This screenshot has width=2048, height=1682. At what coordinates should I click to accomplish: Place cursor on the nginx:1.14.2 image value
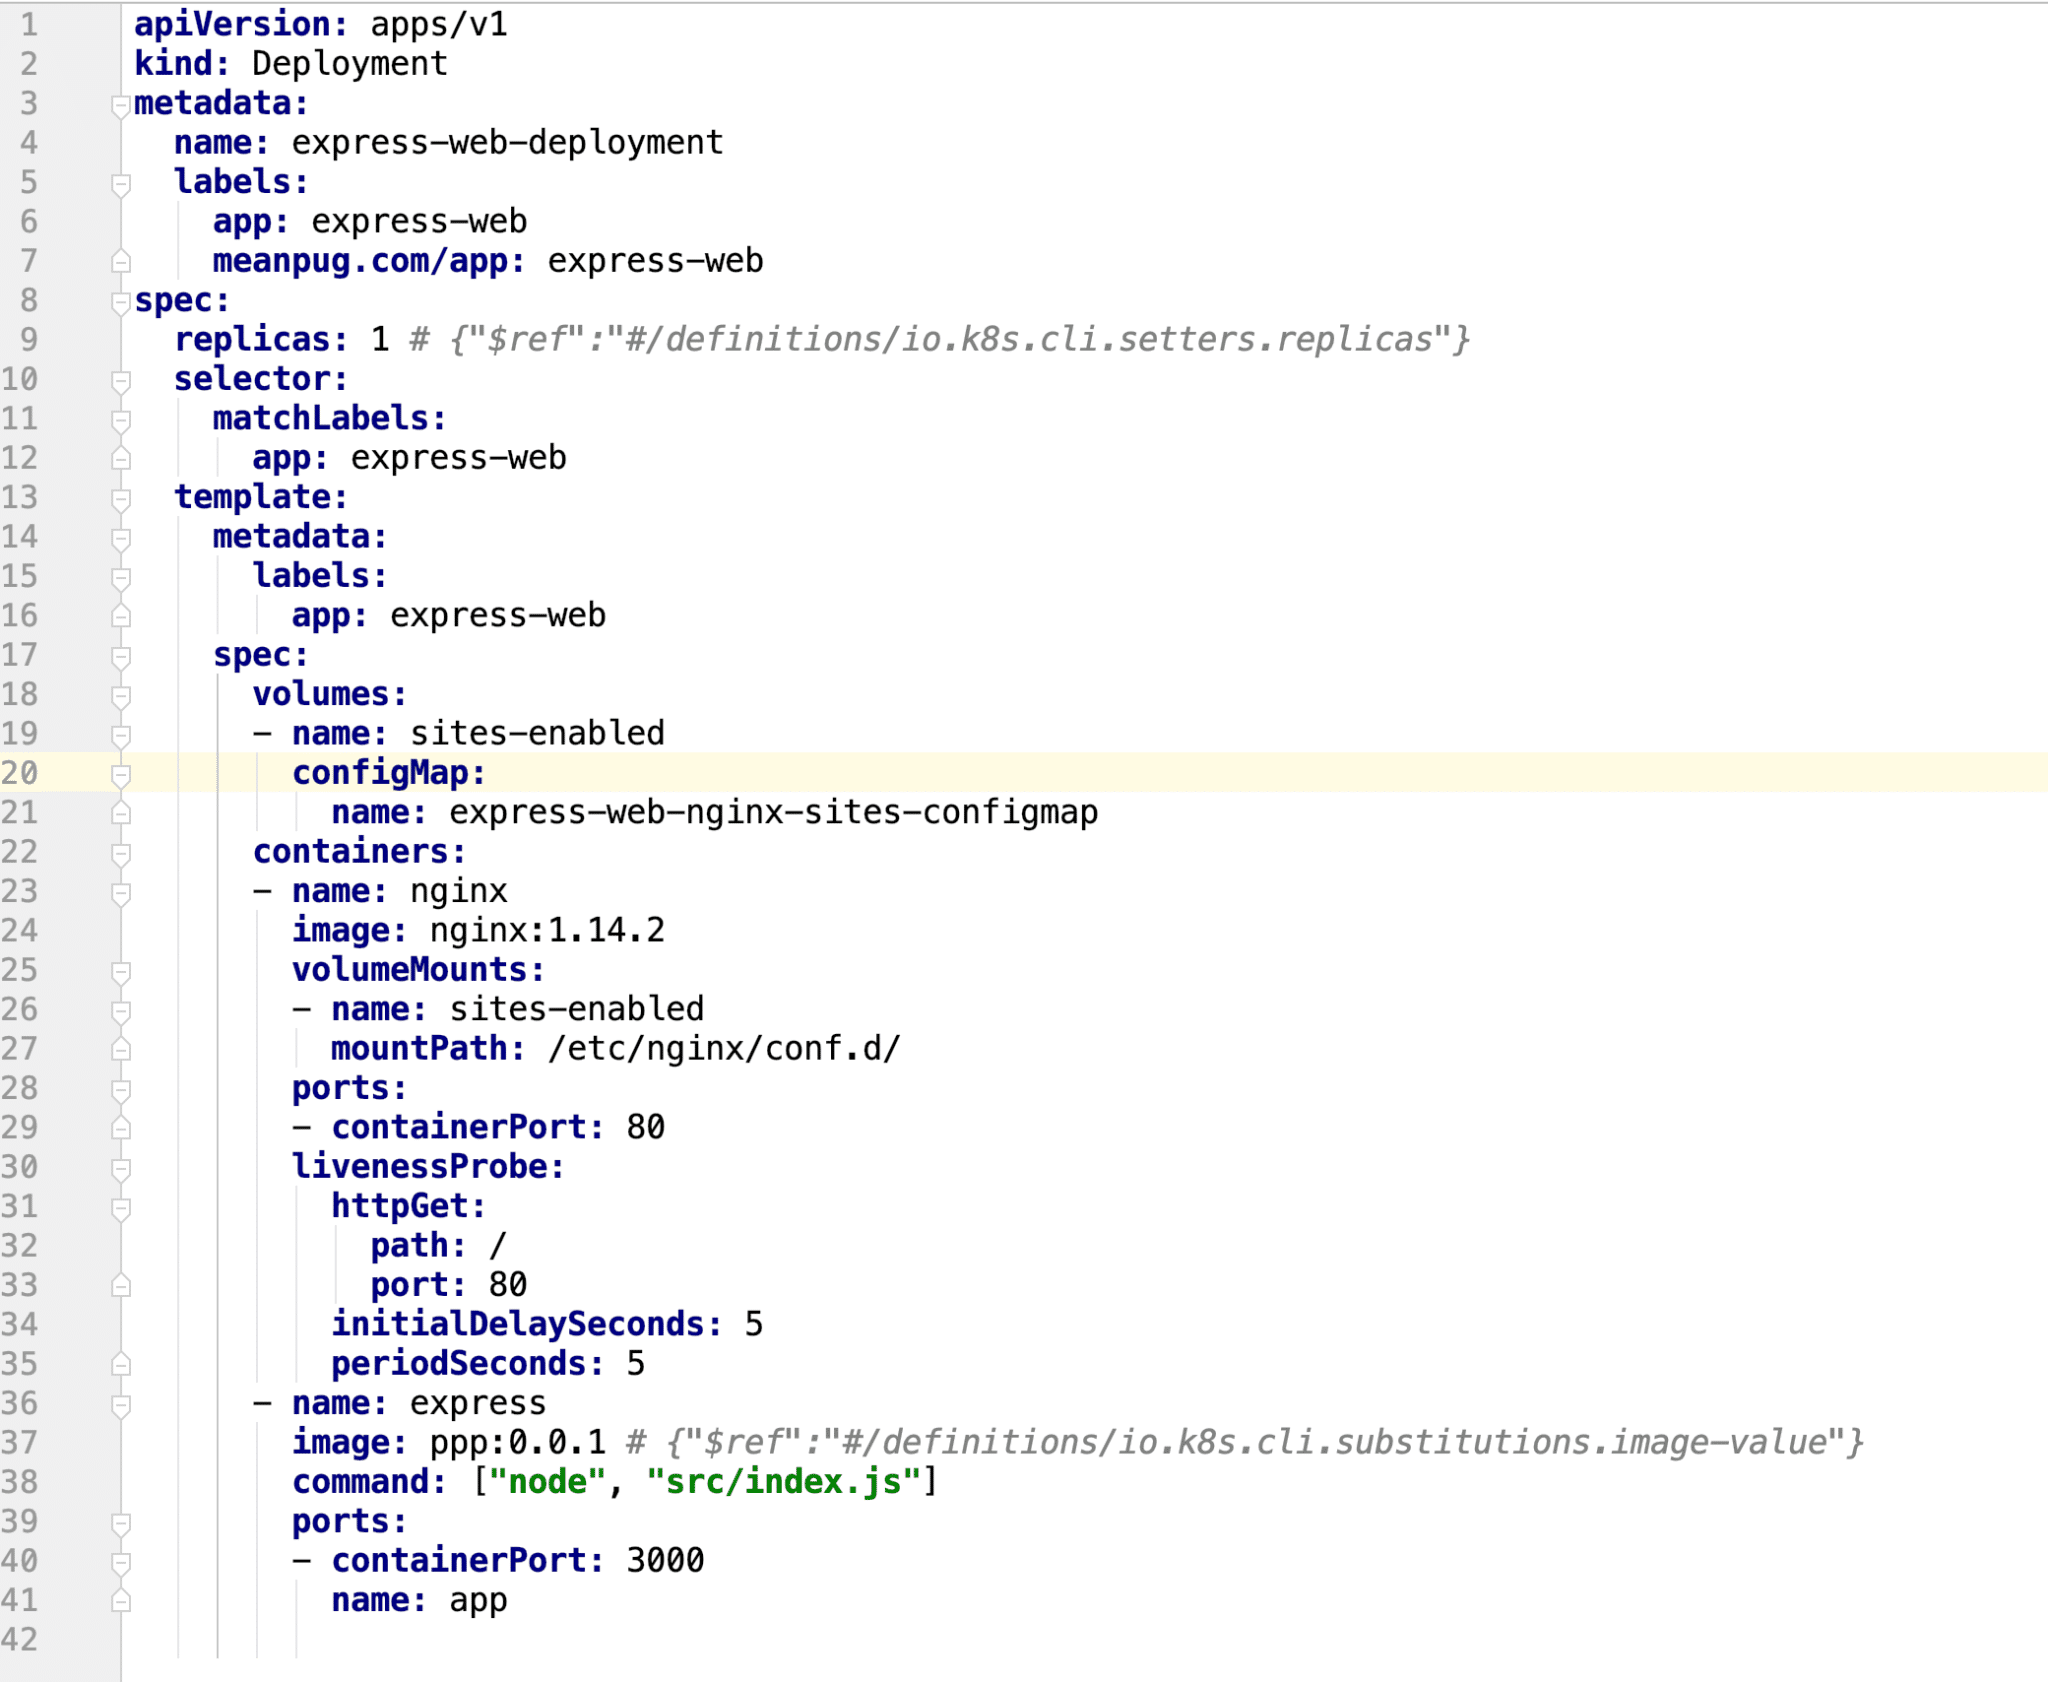[546, 931]
